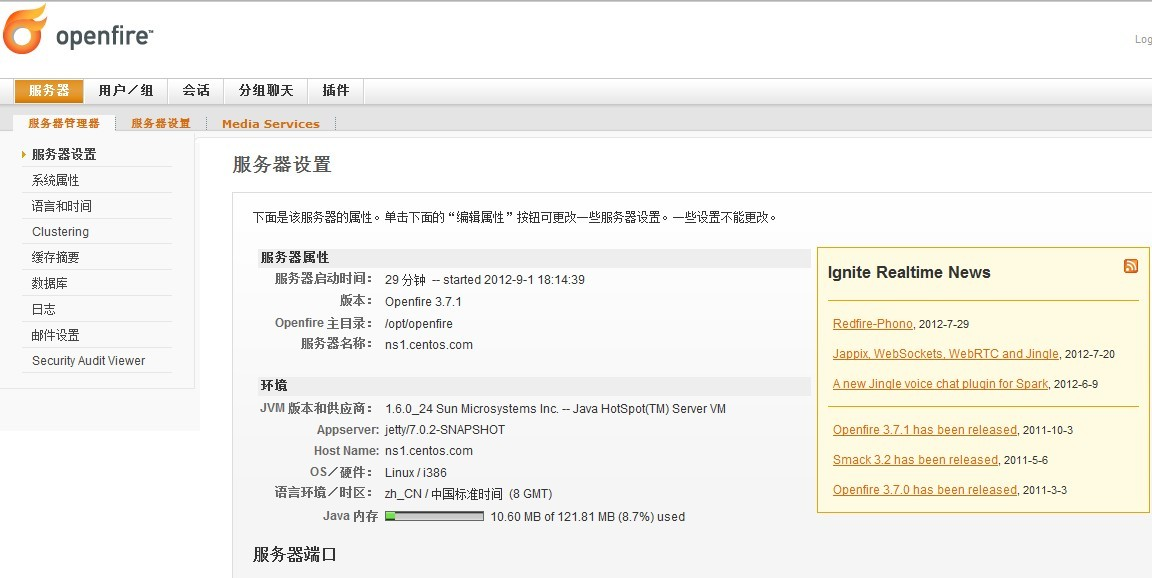Image resolution: width=1152 pixels, height=578 pixels.
Task: Select the 服务器管理器 sub-tab
Action: 64,123
